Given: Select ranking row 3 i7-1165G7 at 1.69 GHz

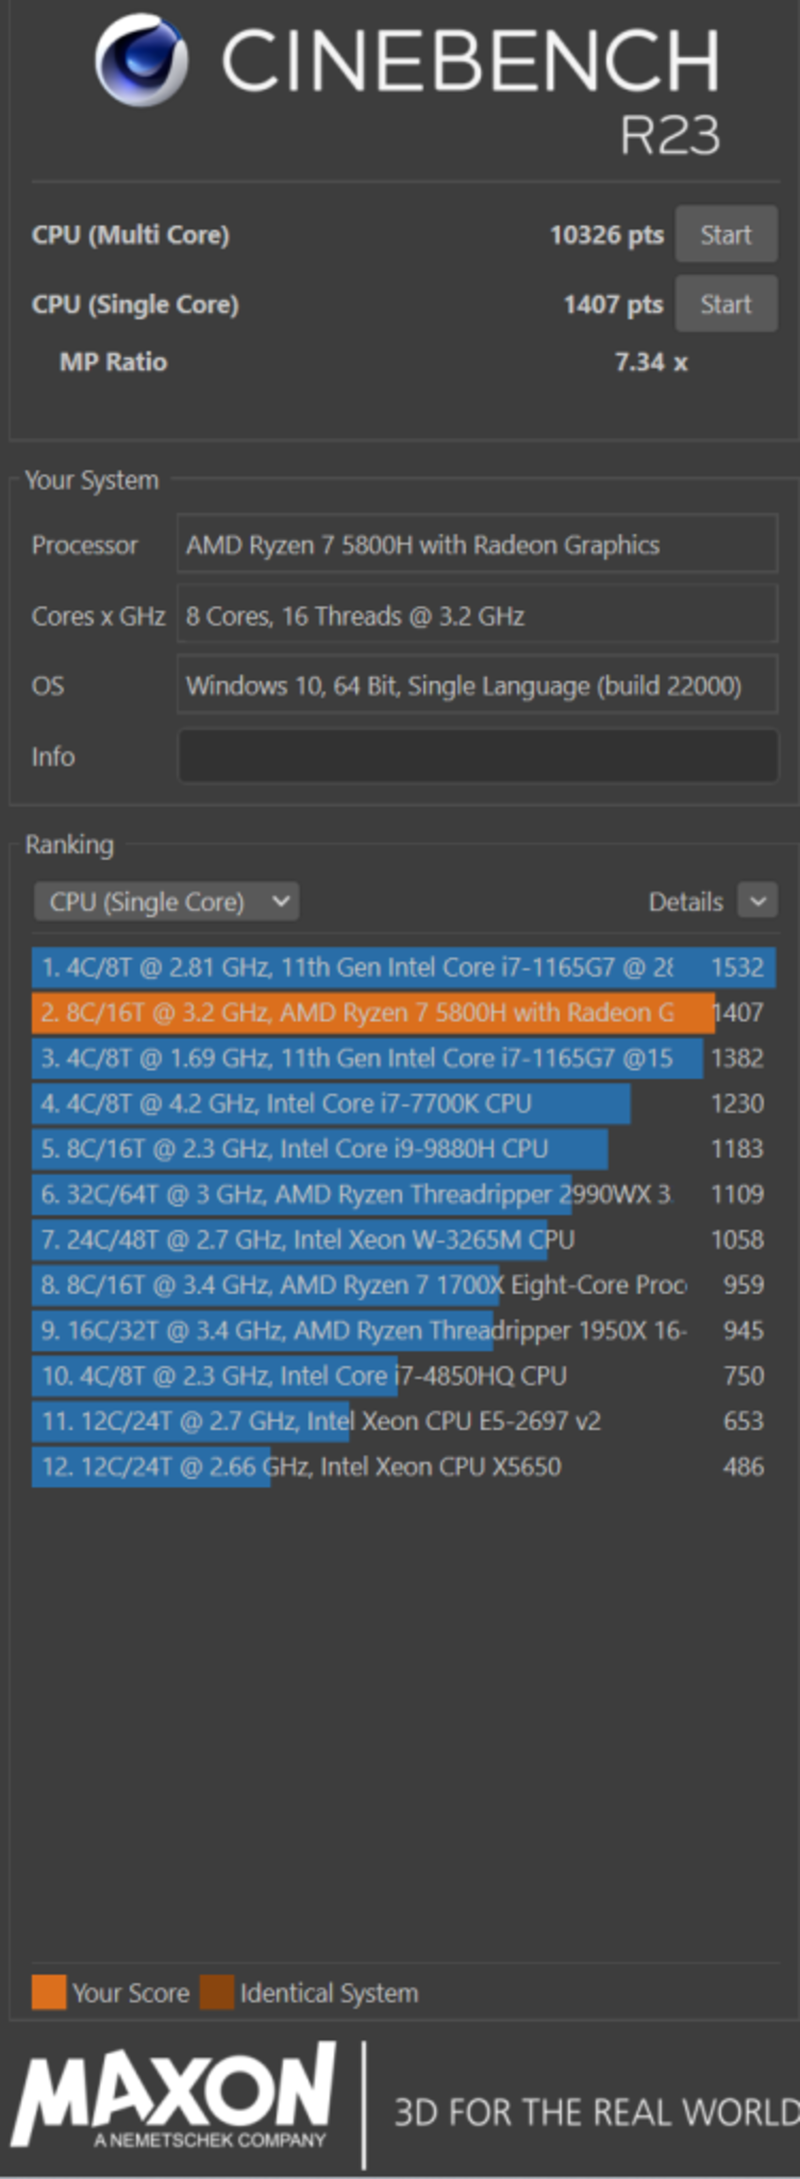Looking at the screenshot, I should click(403, 1058).
